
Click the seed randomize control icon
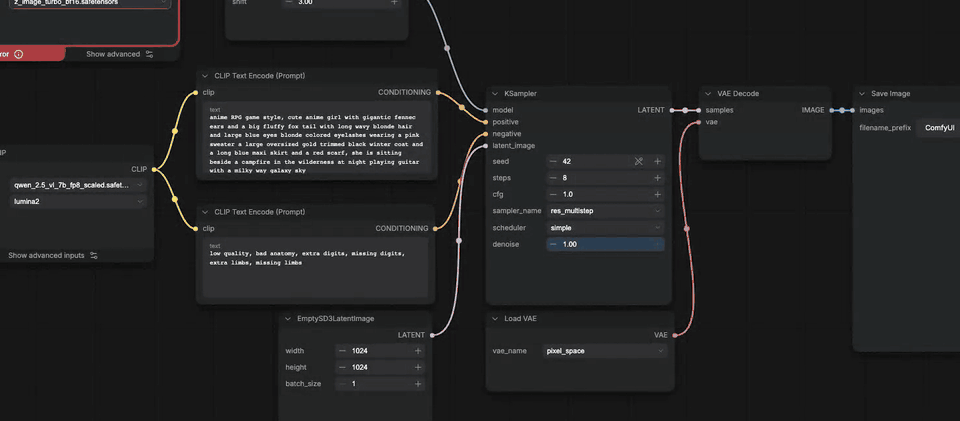[x=639, y=162]
